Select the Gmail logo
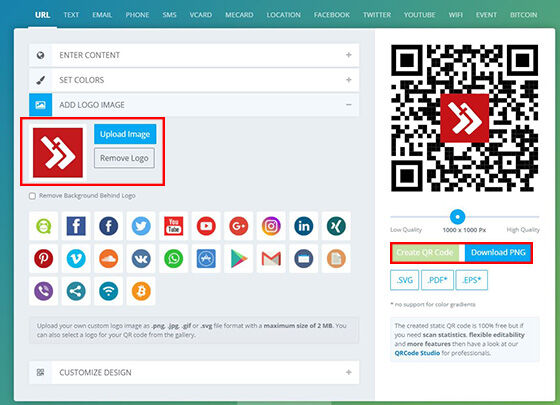Screen dimensions: 560x405 point(271,259)
